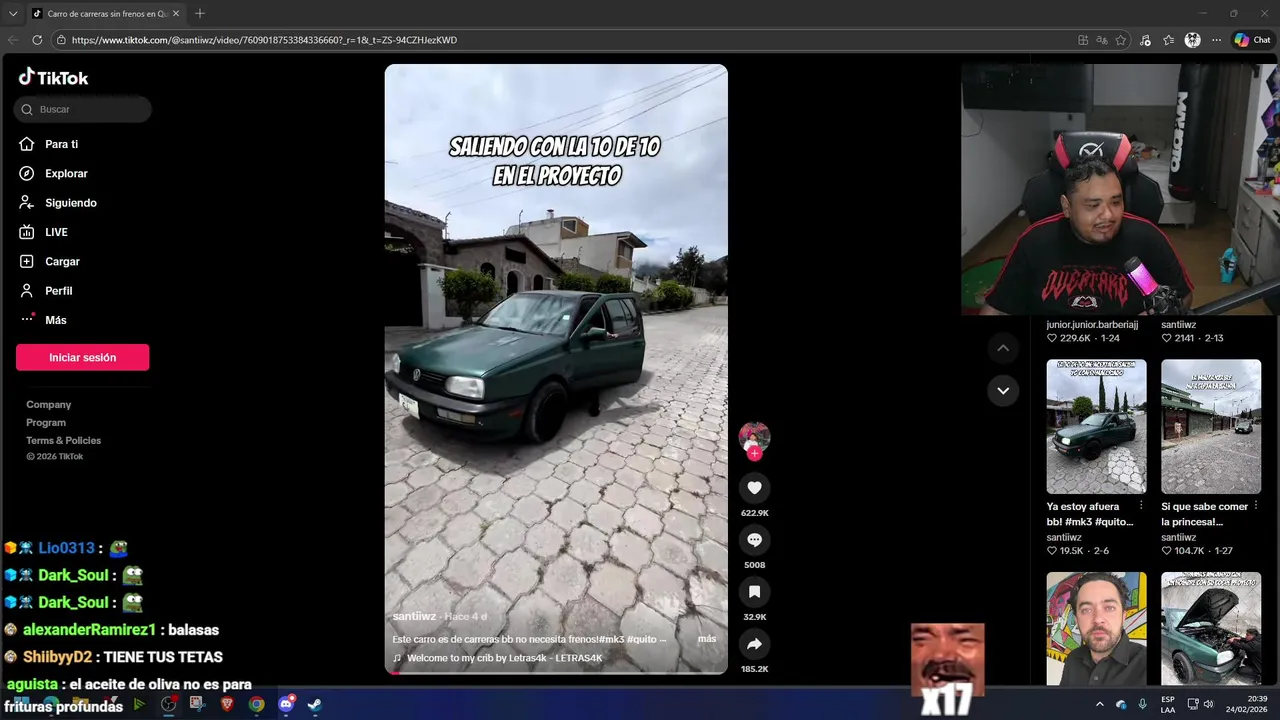Open options for 'Ya estoy afuera' video
The height and width of the screenshot is (720, 1280).
pyautogui.click(x=1141, y=506)
